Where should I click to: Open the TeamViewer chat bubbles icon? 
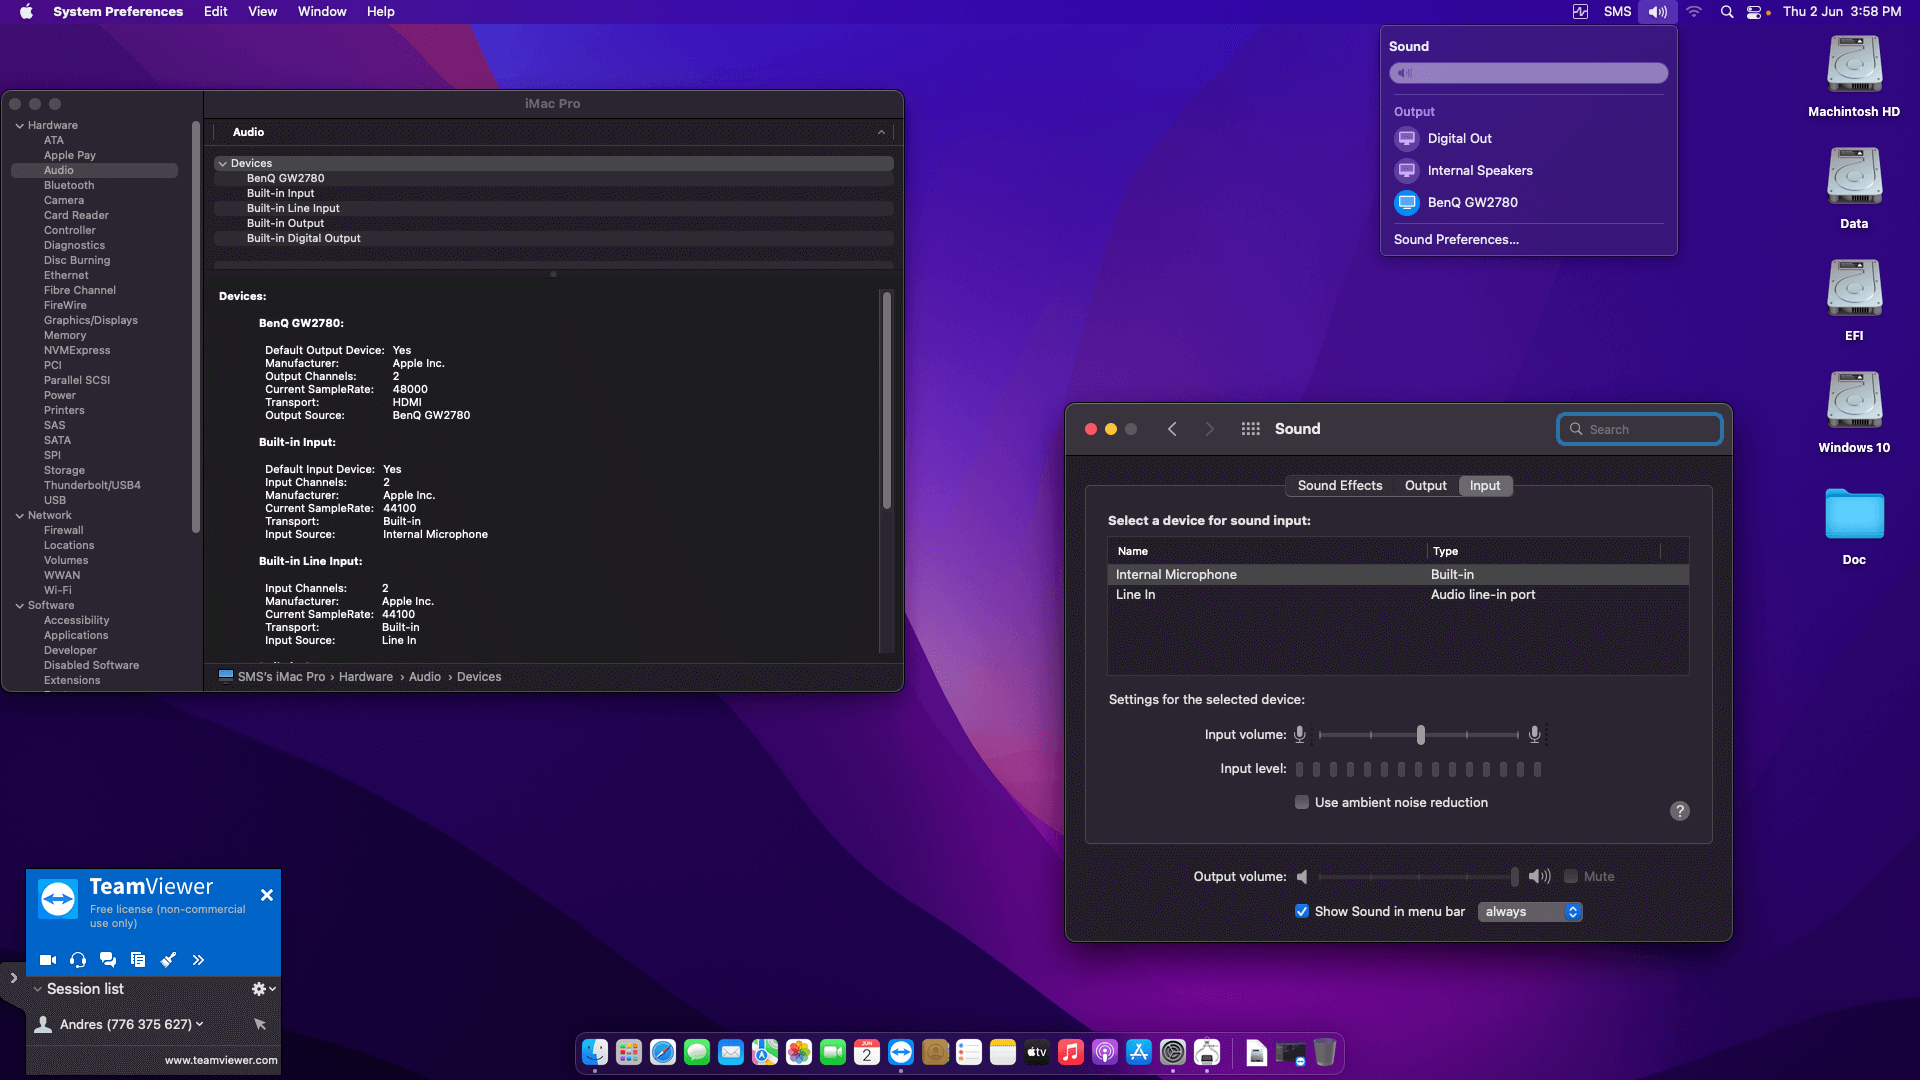pyautogui.click(x=108, y=960)
